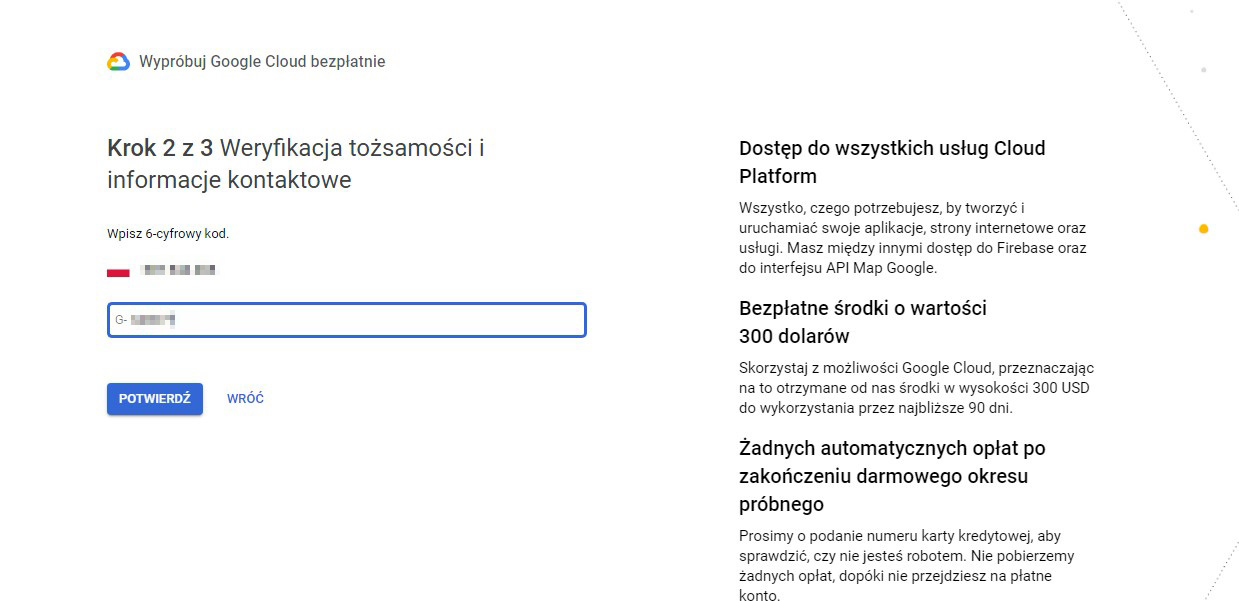Click the "informacje kontaktowe" heading line
The height and width of the screenshot is (601, 1239).
(229, 180)
